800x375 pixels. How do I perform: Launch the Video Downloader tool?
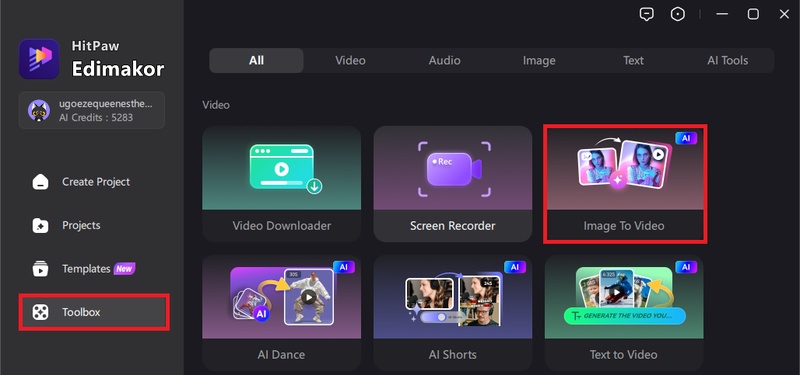click(x=282, y=184)
